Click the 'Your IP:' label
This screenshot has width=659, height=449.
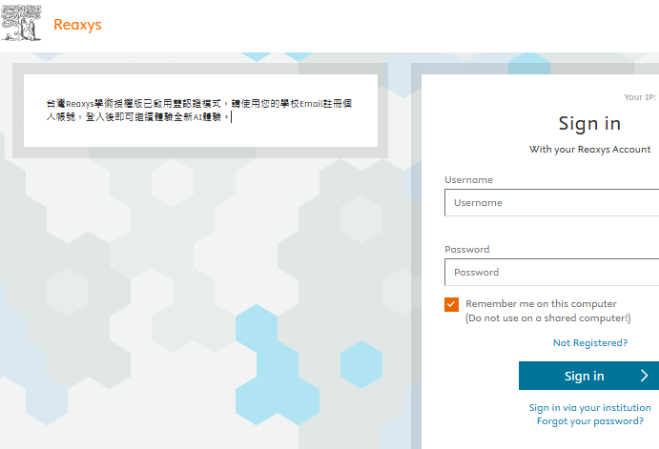(x=640, y=97)
